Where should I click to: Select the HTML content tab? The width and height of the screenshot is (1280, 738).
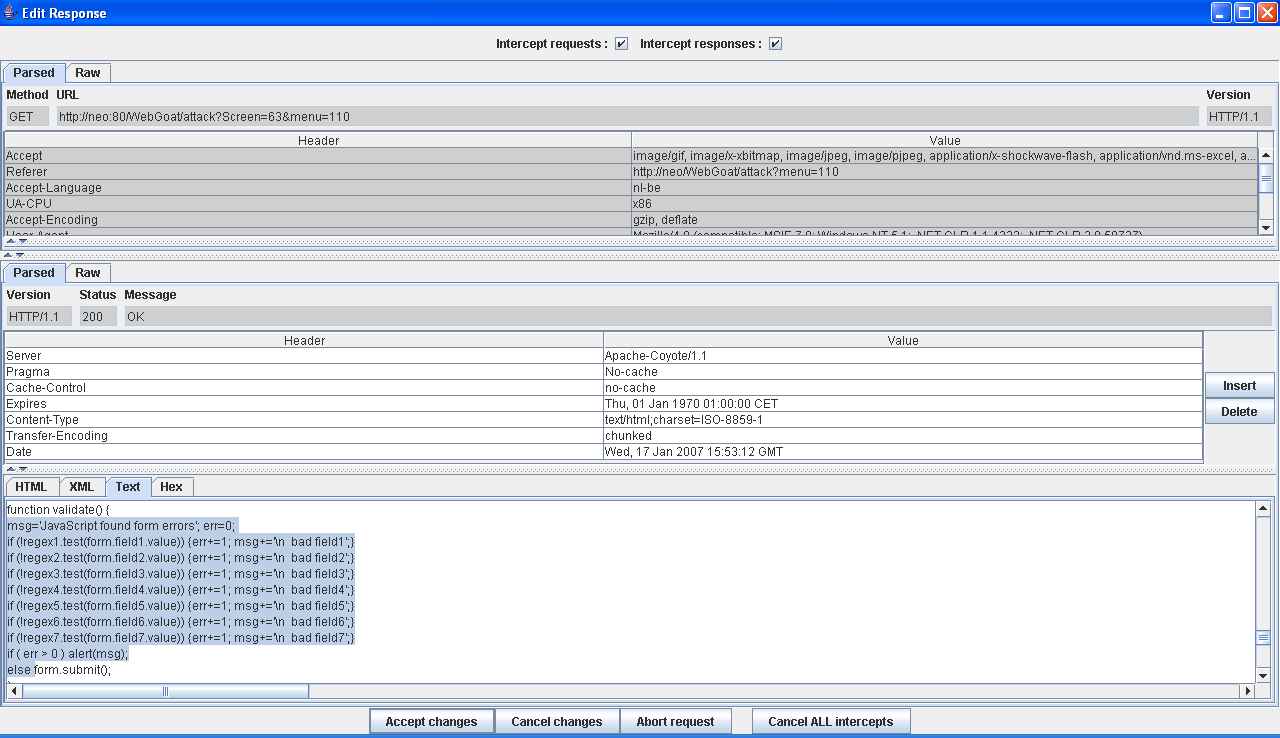tap(31, 487)
